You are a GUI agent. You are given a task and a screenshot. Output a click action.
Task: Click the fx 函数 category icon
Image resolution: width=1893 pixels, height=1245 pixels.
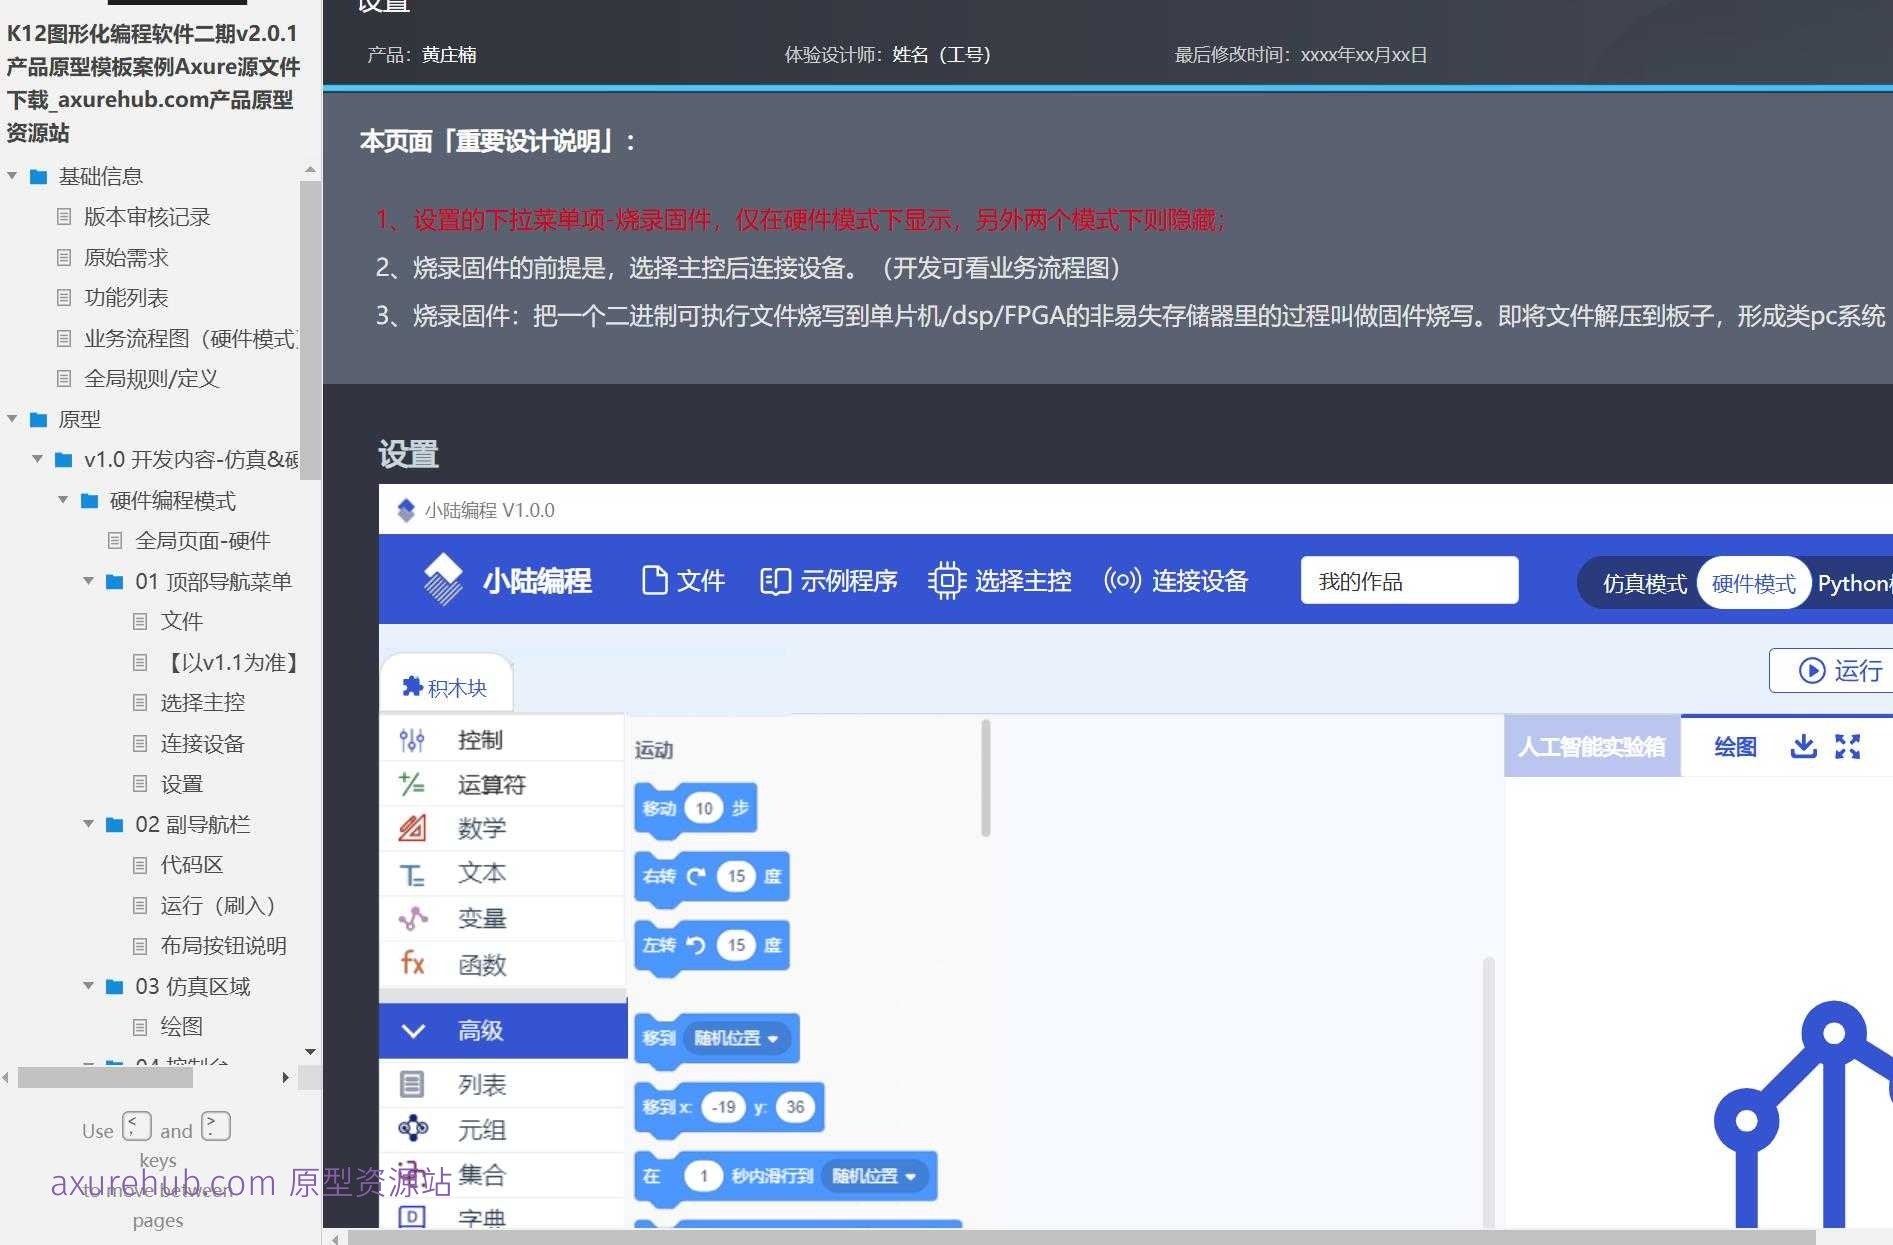click(x=412, y=963)
